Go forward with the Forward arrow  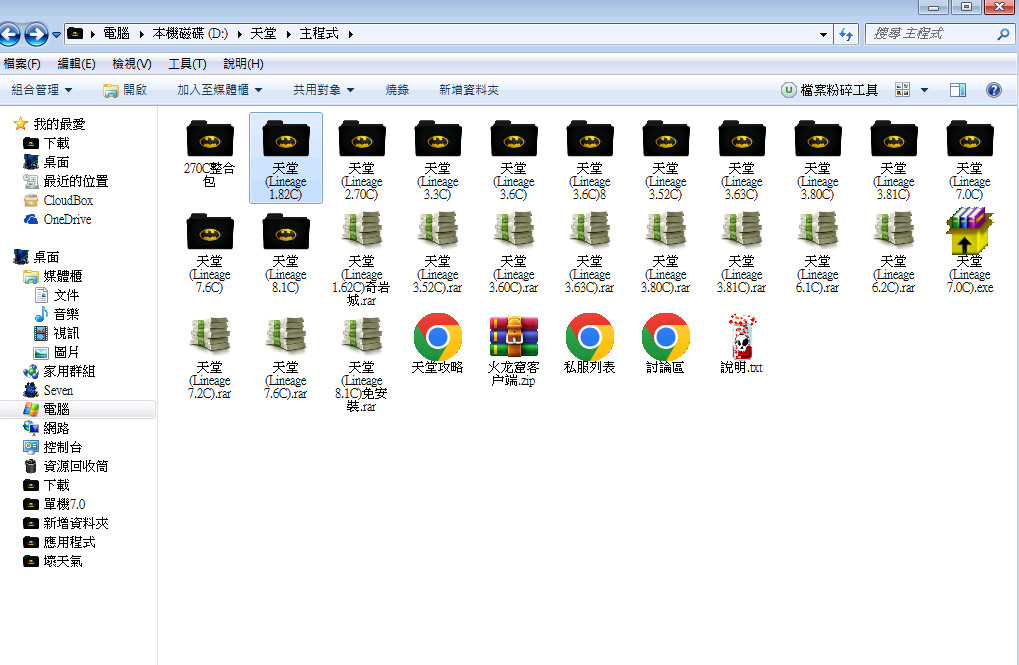[x=36, y=34]
